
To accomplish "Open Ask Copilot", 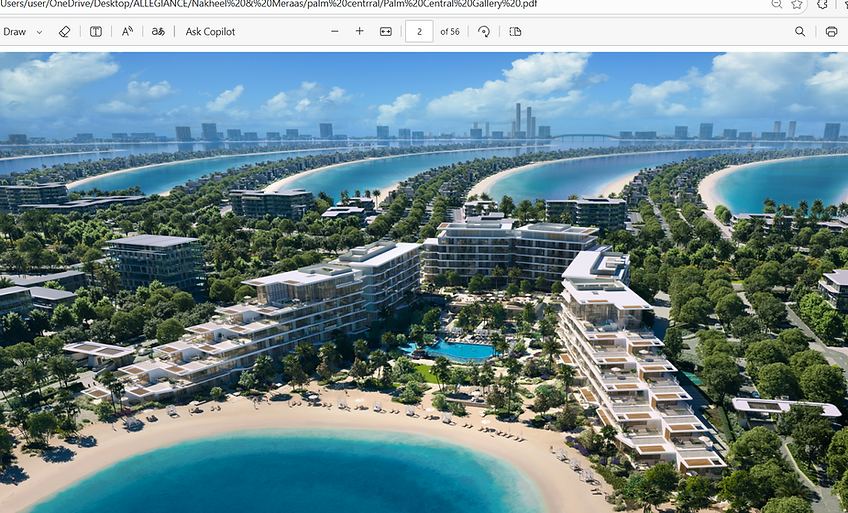I will (210, 31).
